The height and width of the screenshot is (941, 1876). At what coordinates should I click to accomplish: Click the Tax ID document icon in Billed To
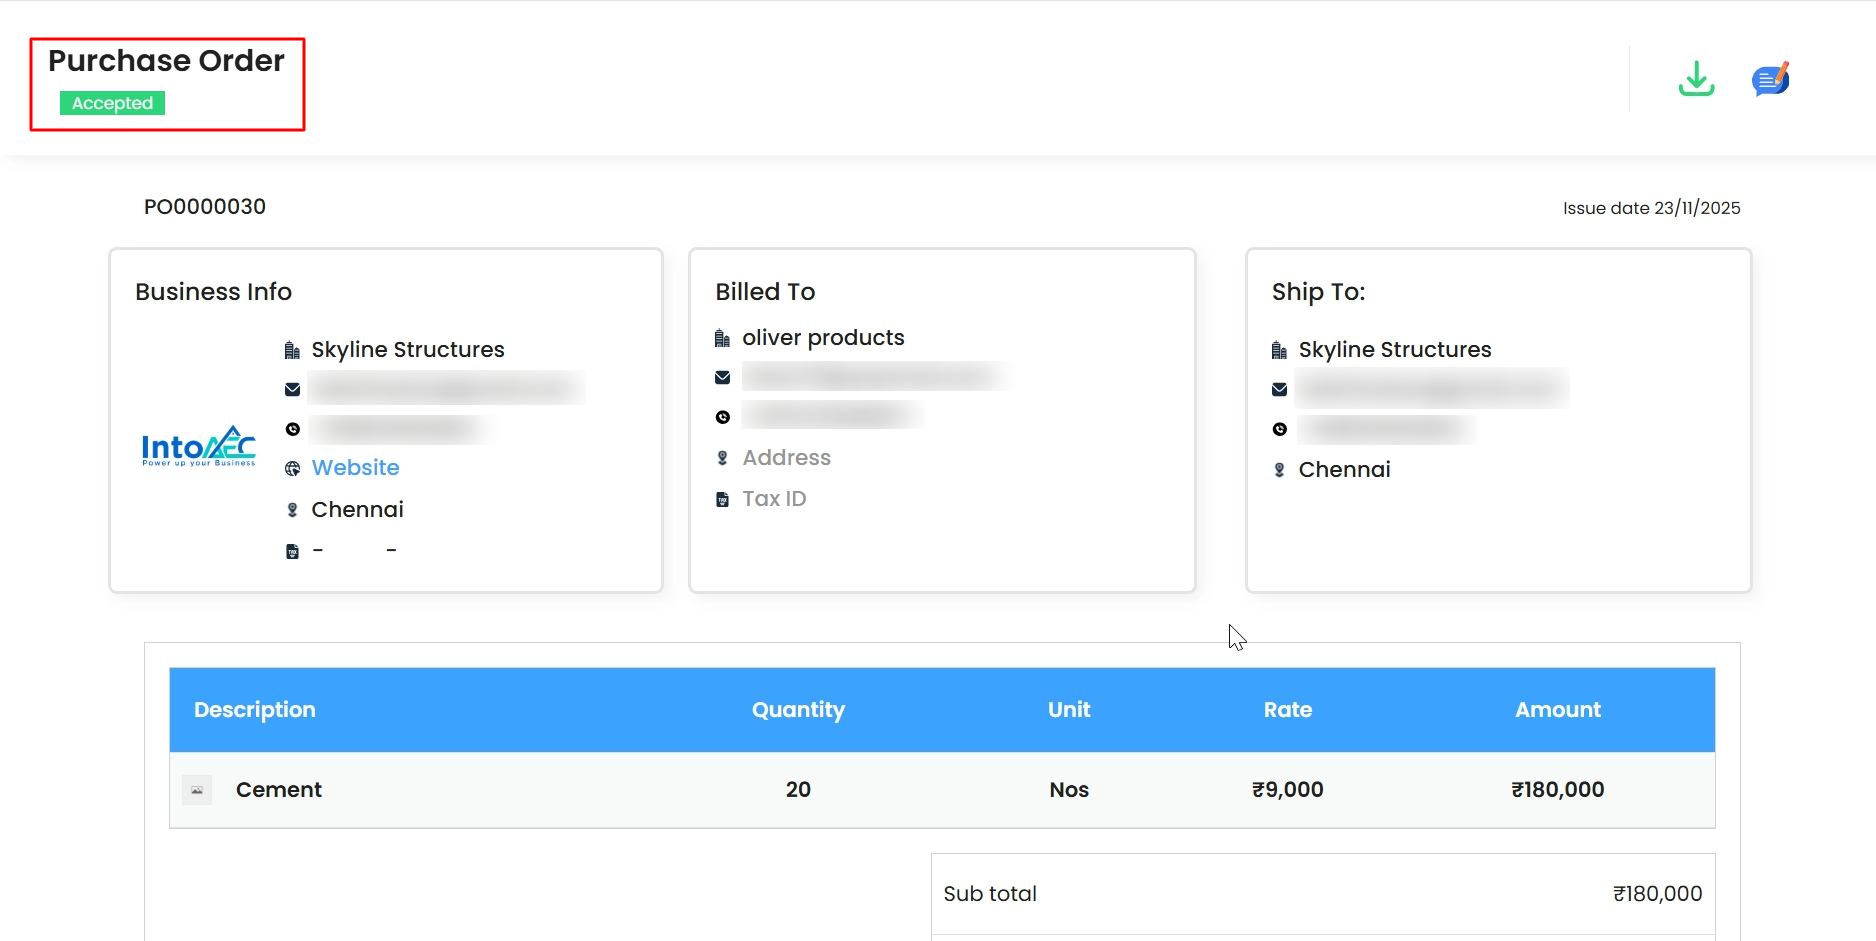(722, 499)
